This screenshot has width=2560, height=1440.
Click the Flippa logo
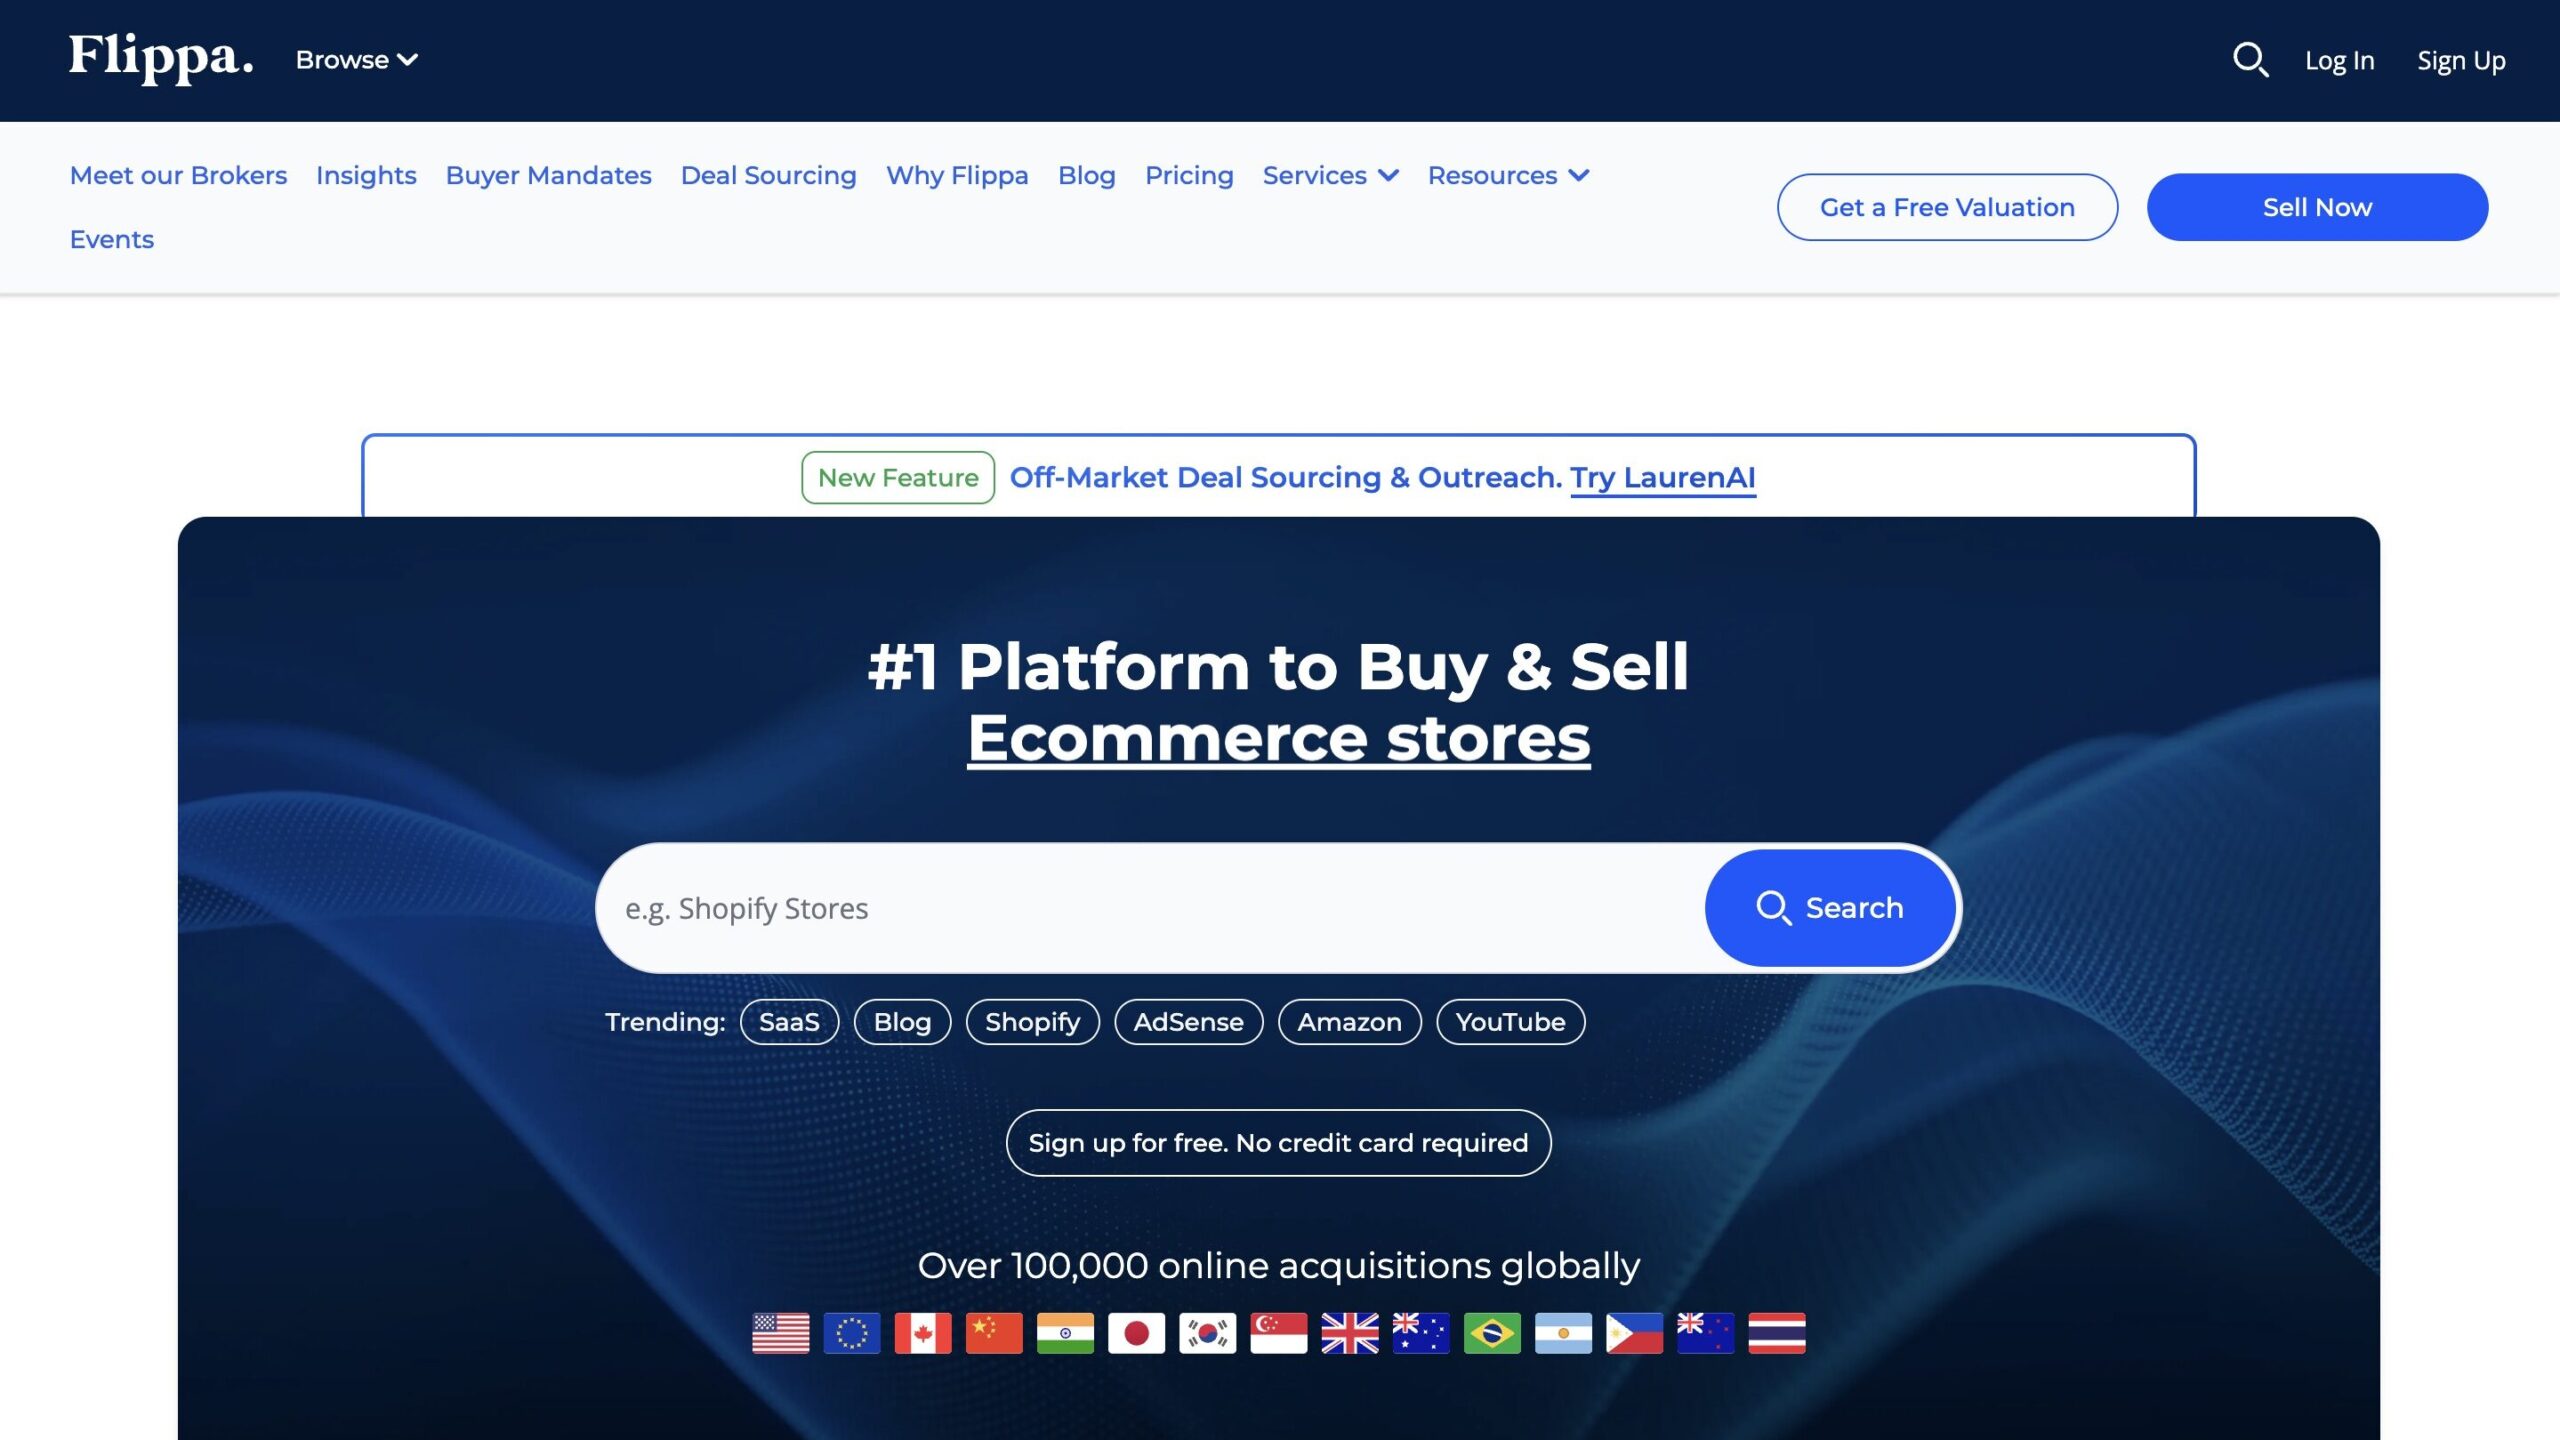coord(160,58)
